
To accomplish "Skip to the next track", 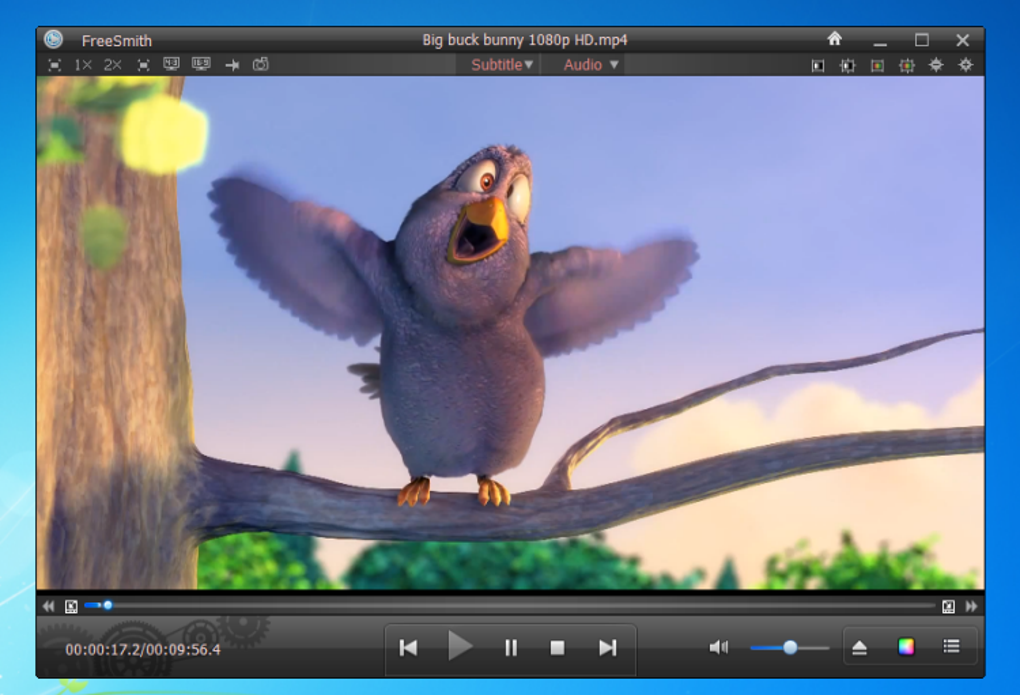I will pyautogui.click(x=608, y=647).
